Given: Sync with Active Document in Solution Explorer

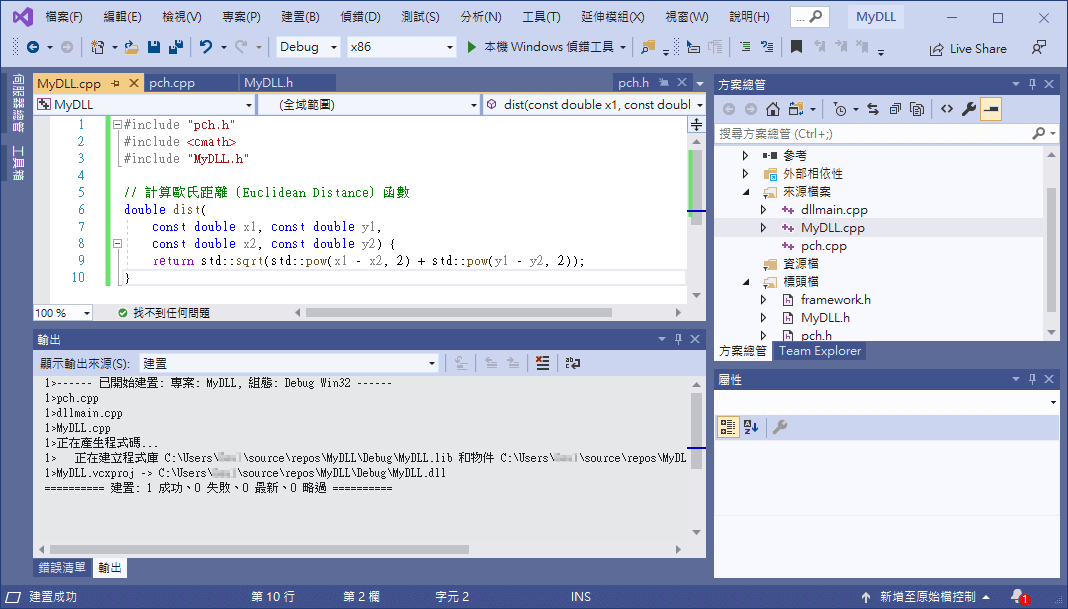Looking at the screenshot, I should [x=873, y=109].
